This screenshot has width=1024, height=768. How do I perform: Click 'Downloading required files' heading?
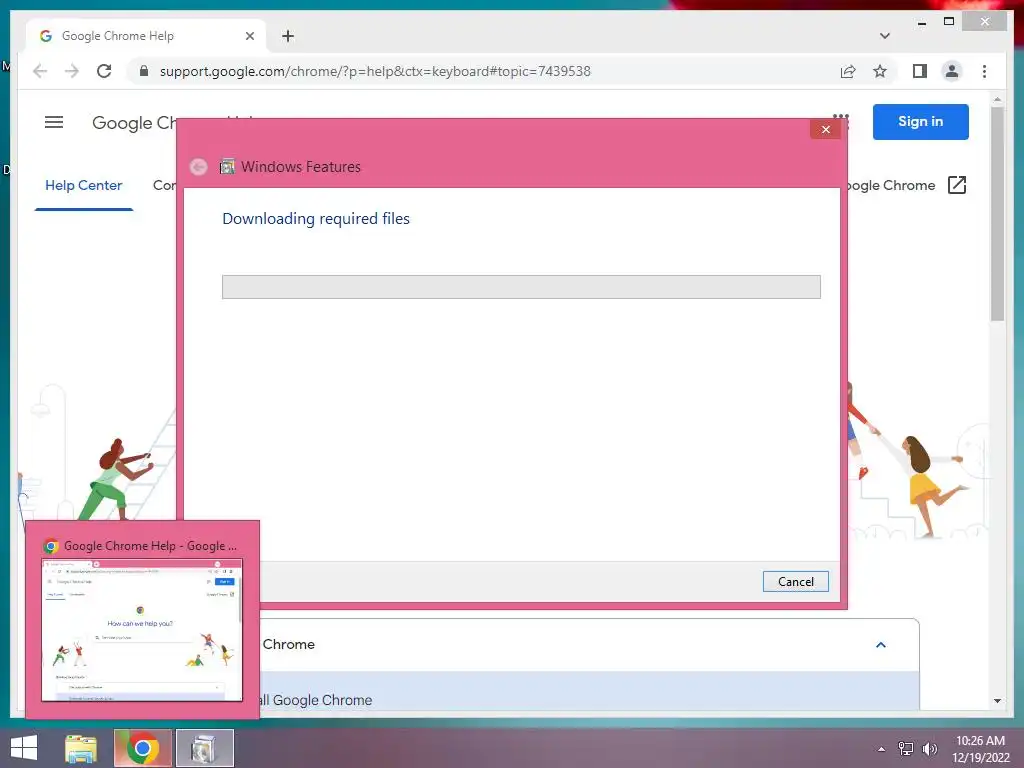click(x=316, y=219)
